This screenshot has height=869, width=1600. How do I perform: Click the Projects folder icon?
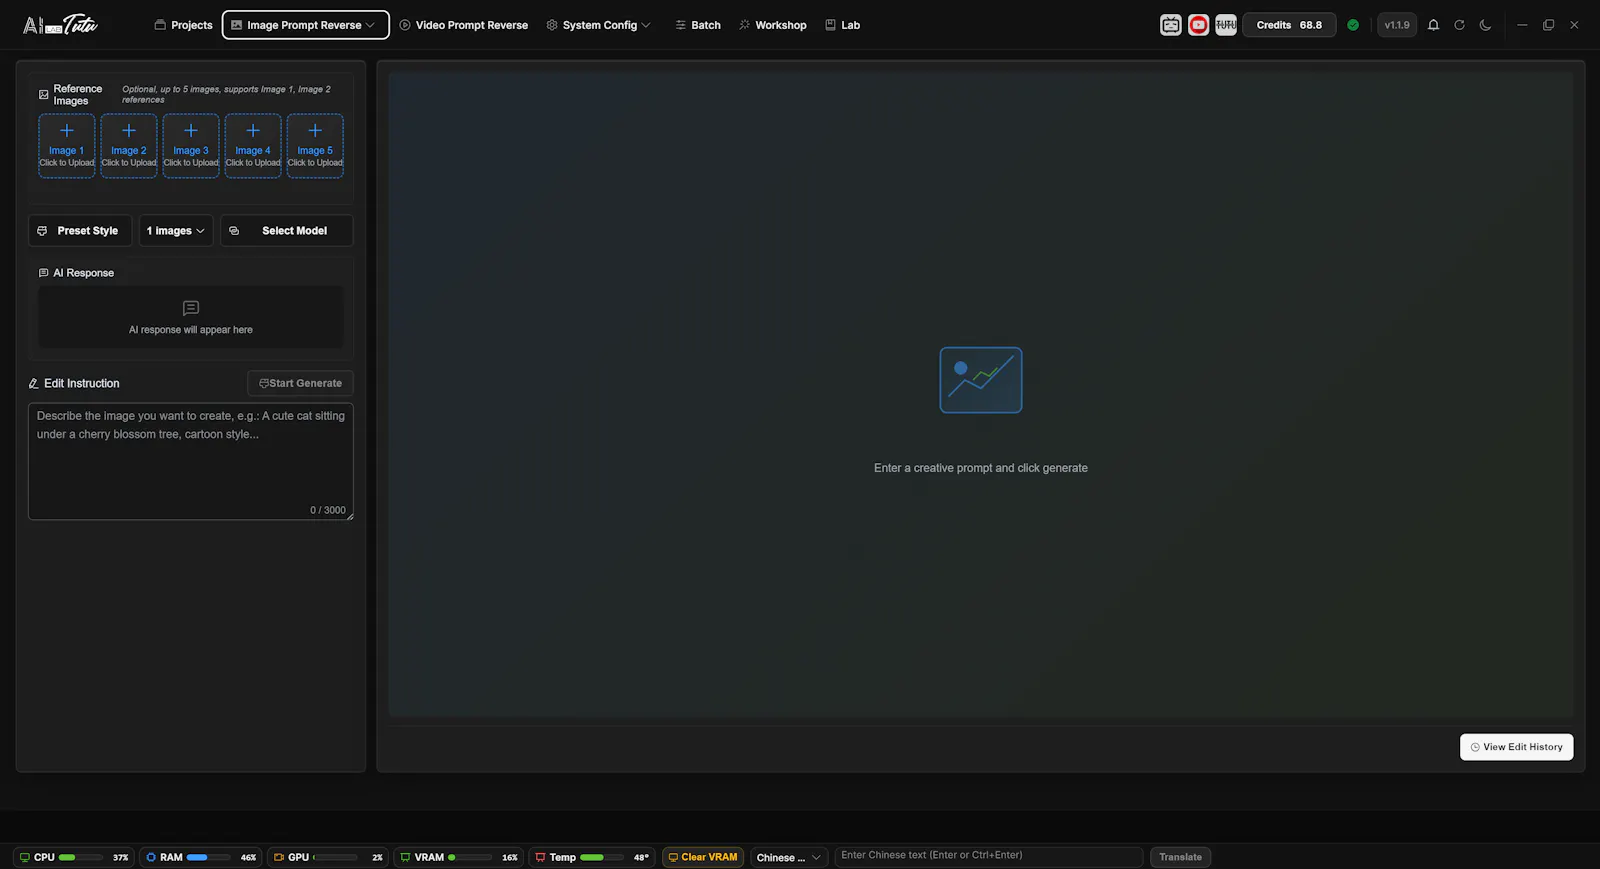pyautogui.click(x=160, y=25)
